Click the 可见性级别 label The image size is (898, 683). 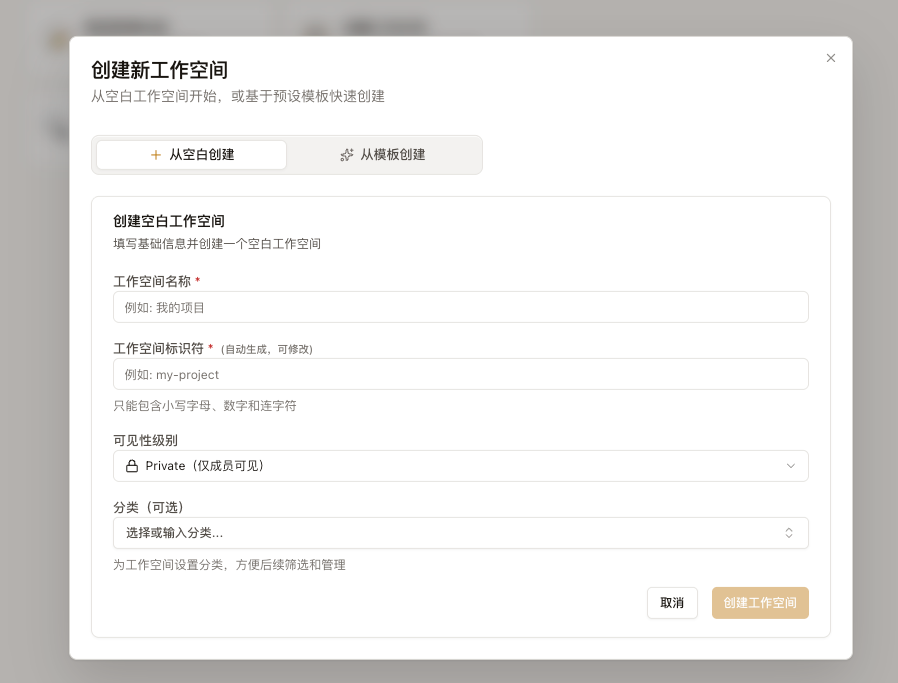click(145, 440)
